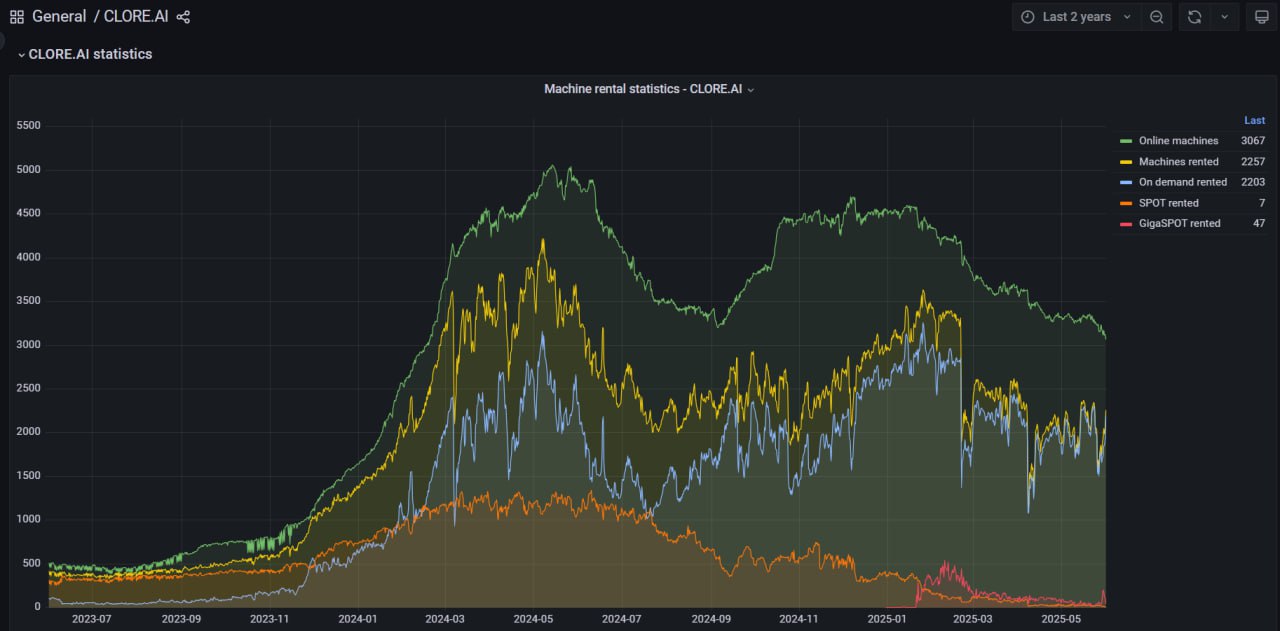Click the Machines rented value "2257"

pyautogui.click(x=1253, y=162)
